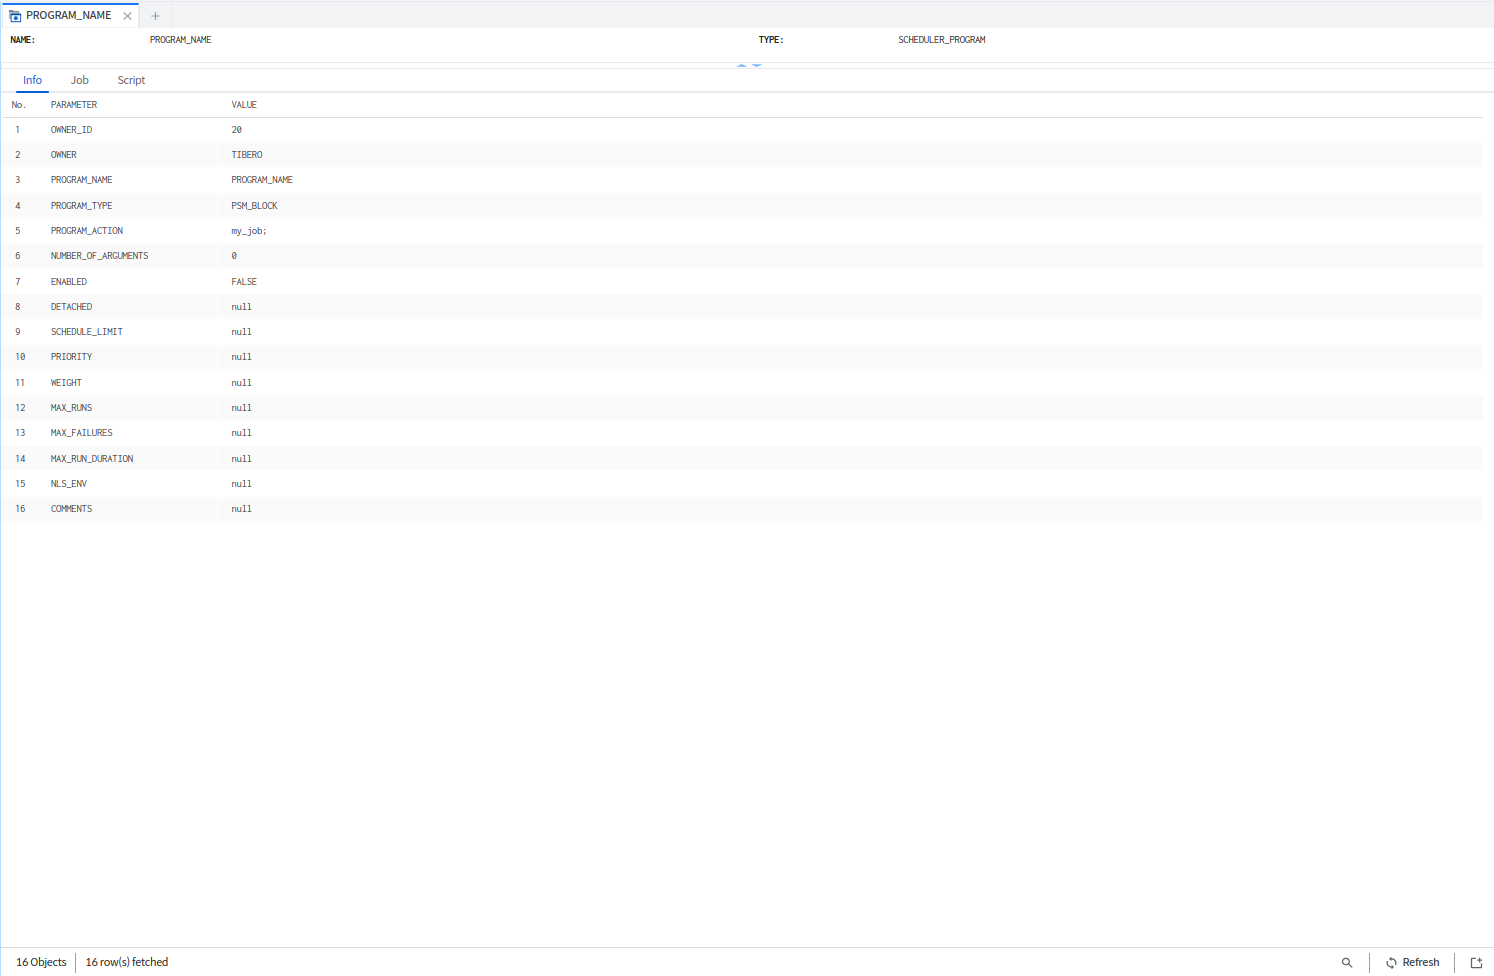The width and height of the screenshot is (1494, 976).
Task: Switch to the Job tab
Action: pos(79,80)
